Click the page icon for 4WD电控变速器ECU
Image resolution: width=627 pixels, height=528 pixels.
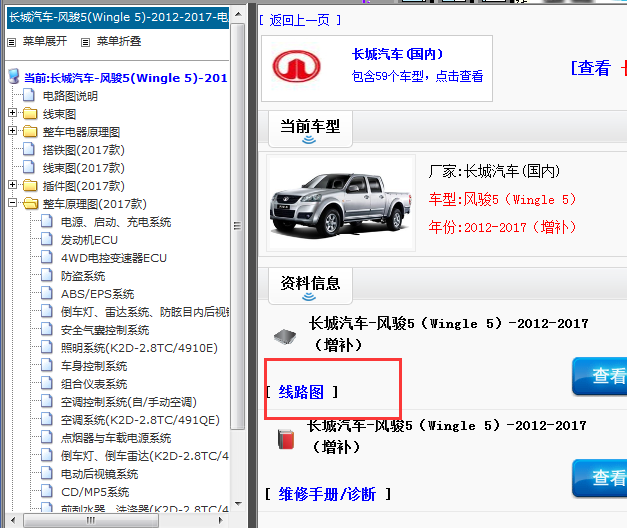tap(47, 257)
